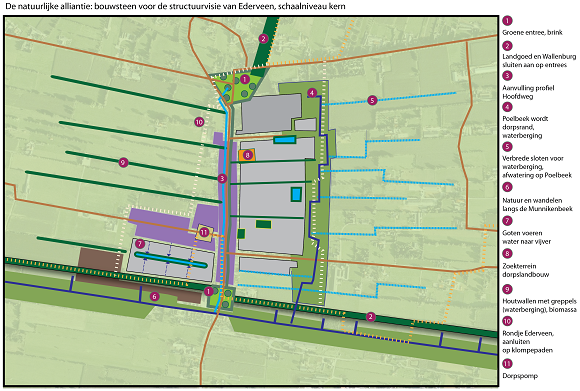Click legend marker 8 above 'Zoekterrein dorpslandbouw'
The height and width of the screenshot is (391, 580).
tap(507, 254)
